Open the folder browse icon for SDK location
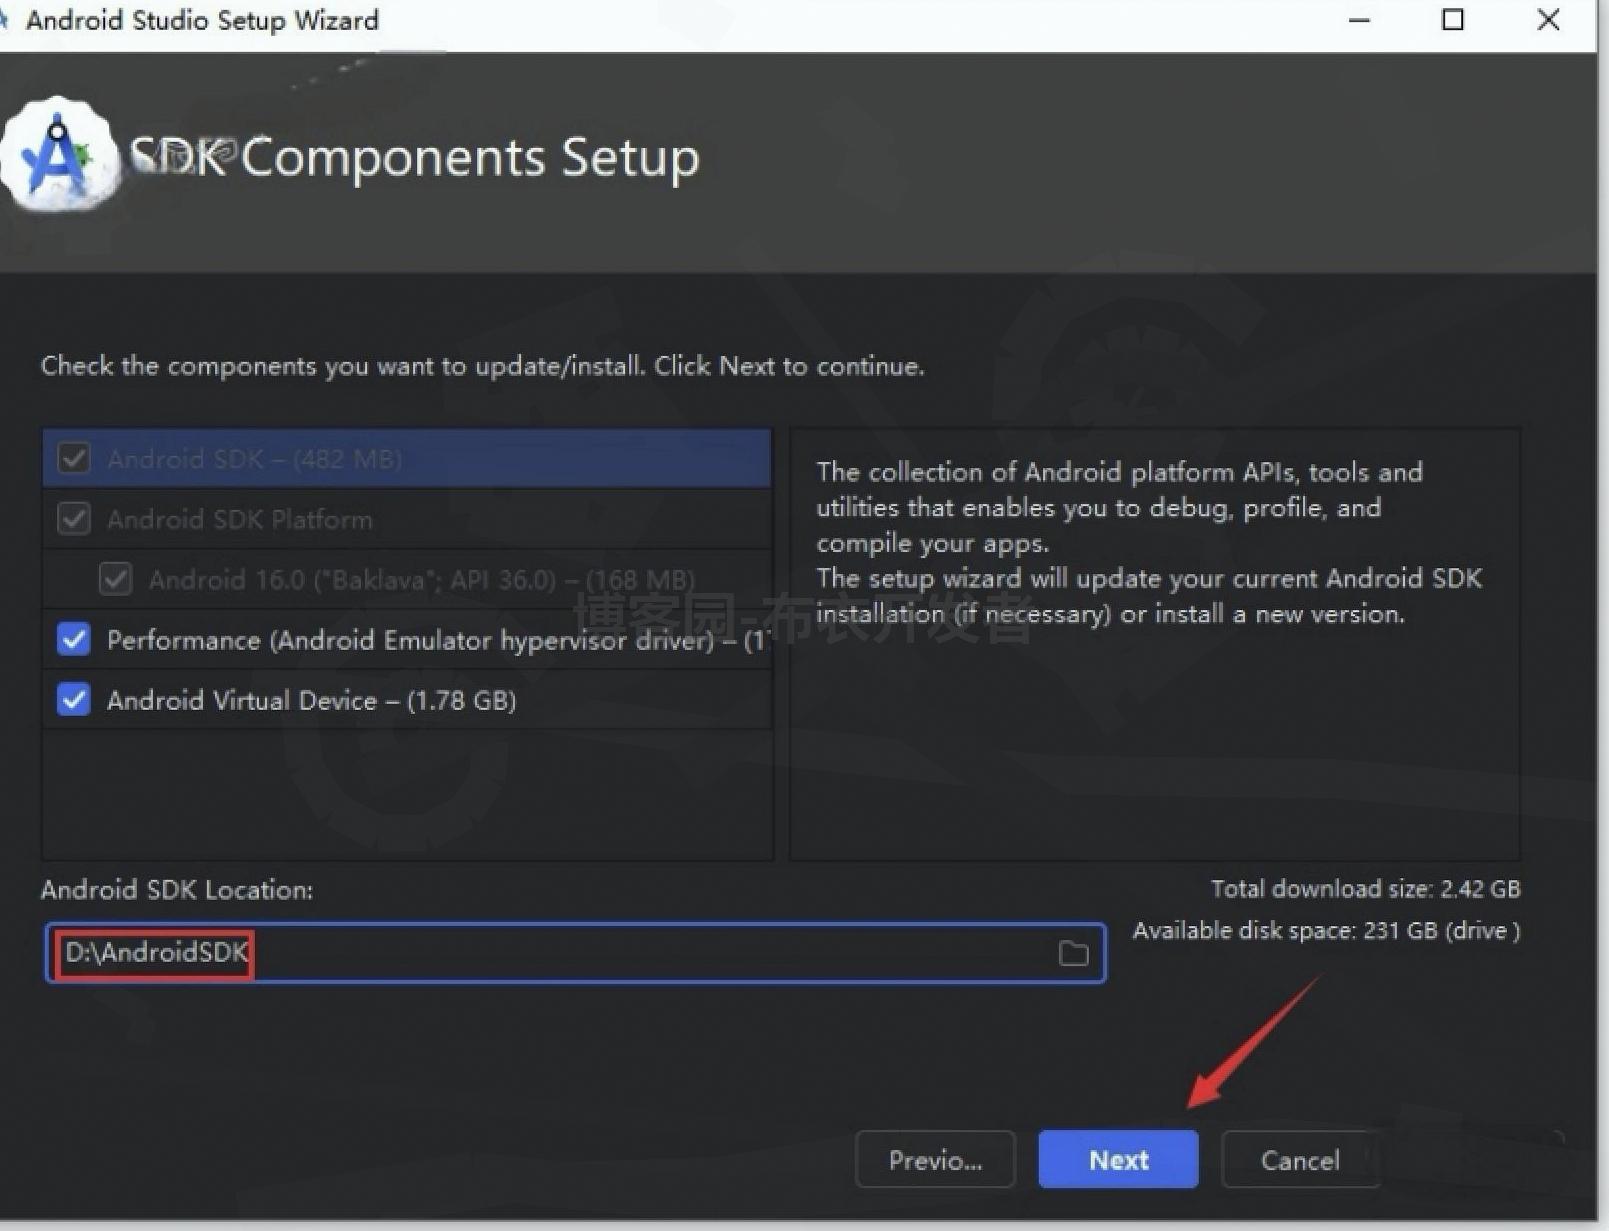Image resolution: width=1609 pixels, height=1231 pixels. point(1073,953)
